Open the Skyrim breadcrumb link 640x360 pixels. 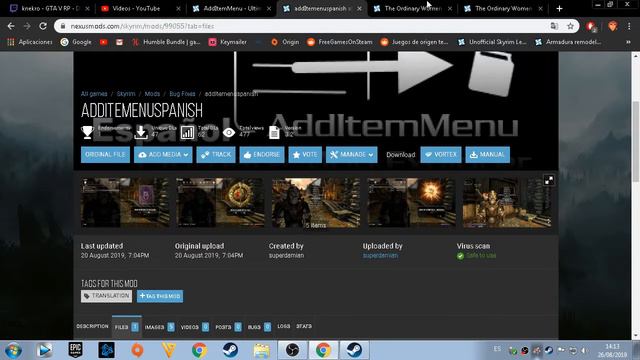126,94
